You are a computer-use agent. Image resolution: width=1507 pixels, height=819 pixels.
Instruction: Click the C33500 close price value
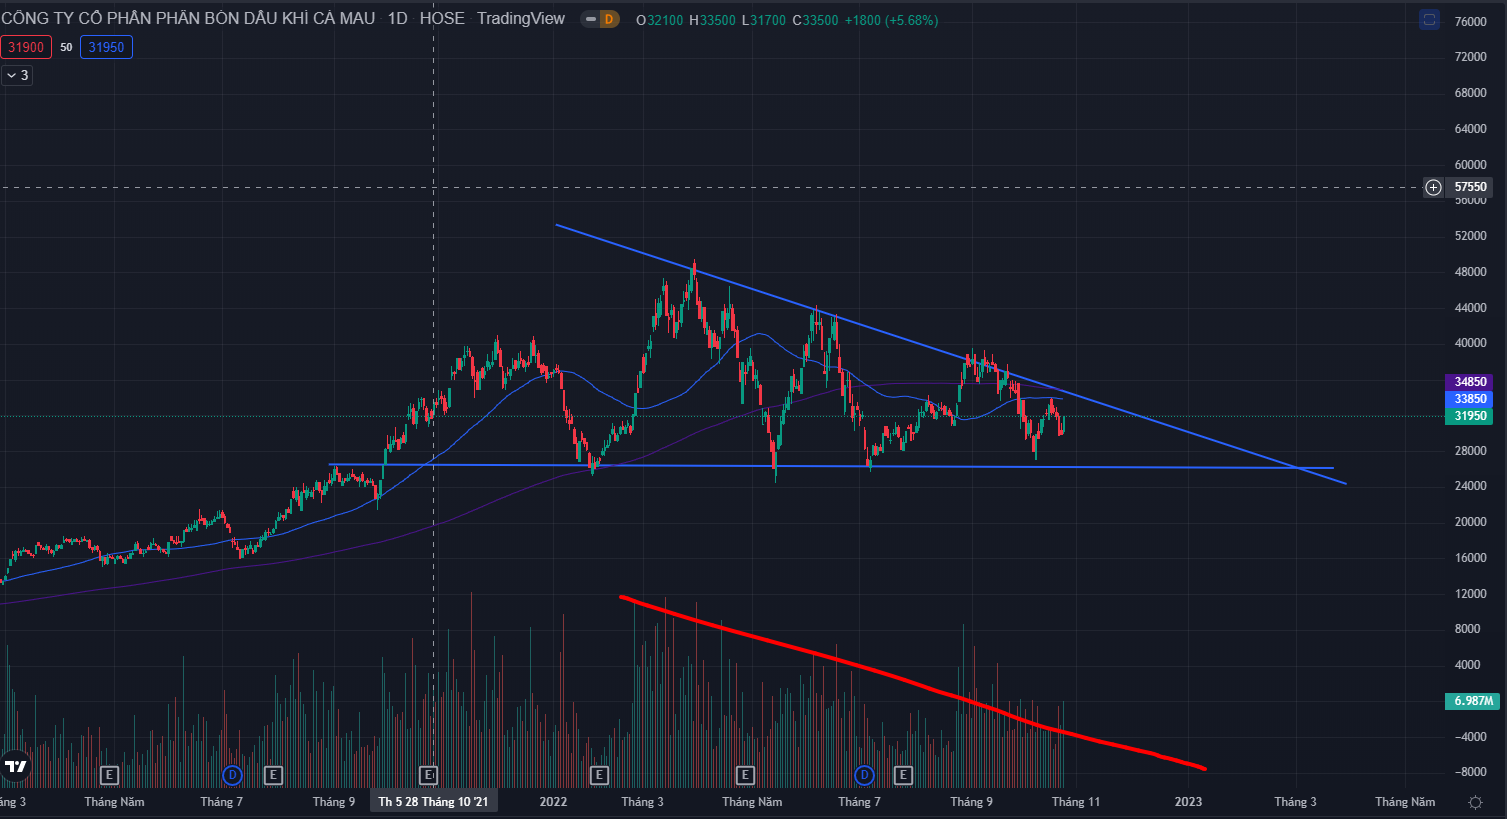click(x=815, y=20)
